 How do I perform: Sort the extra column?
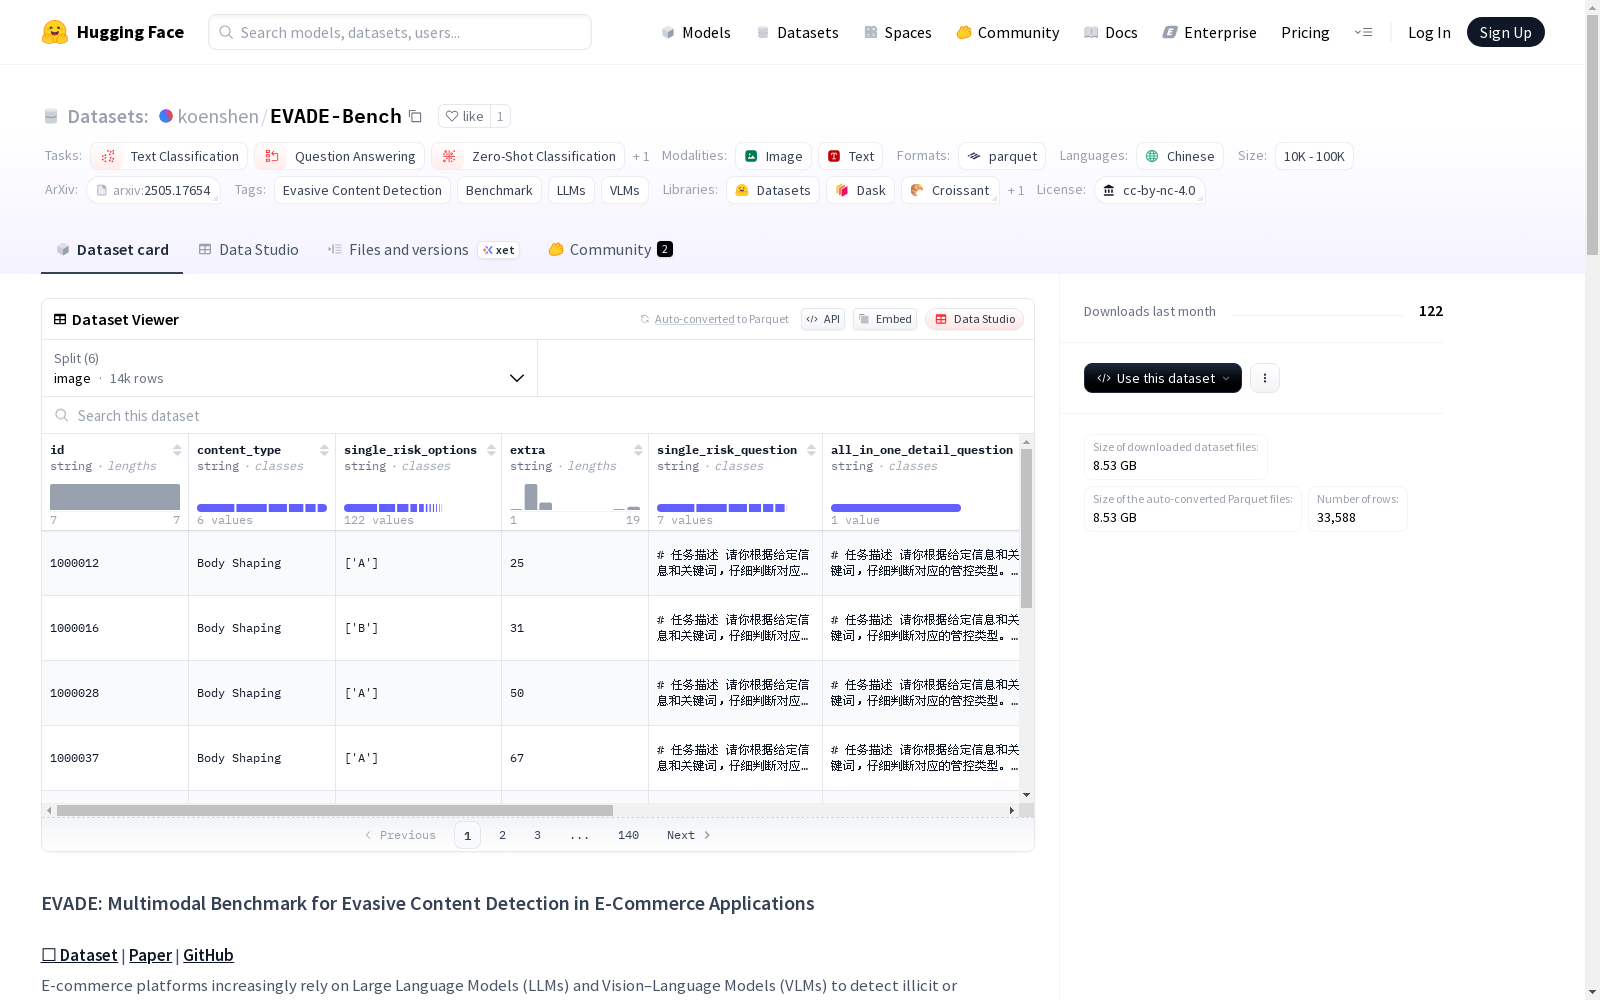point(638,450)
